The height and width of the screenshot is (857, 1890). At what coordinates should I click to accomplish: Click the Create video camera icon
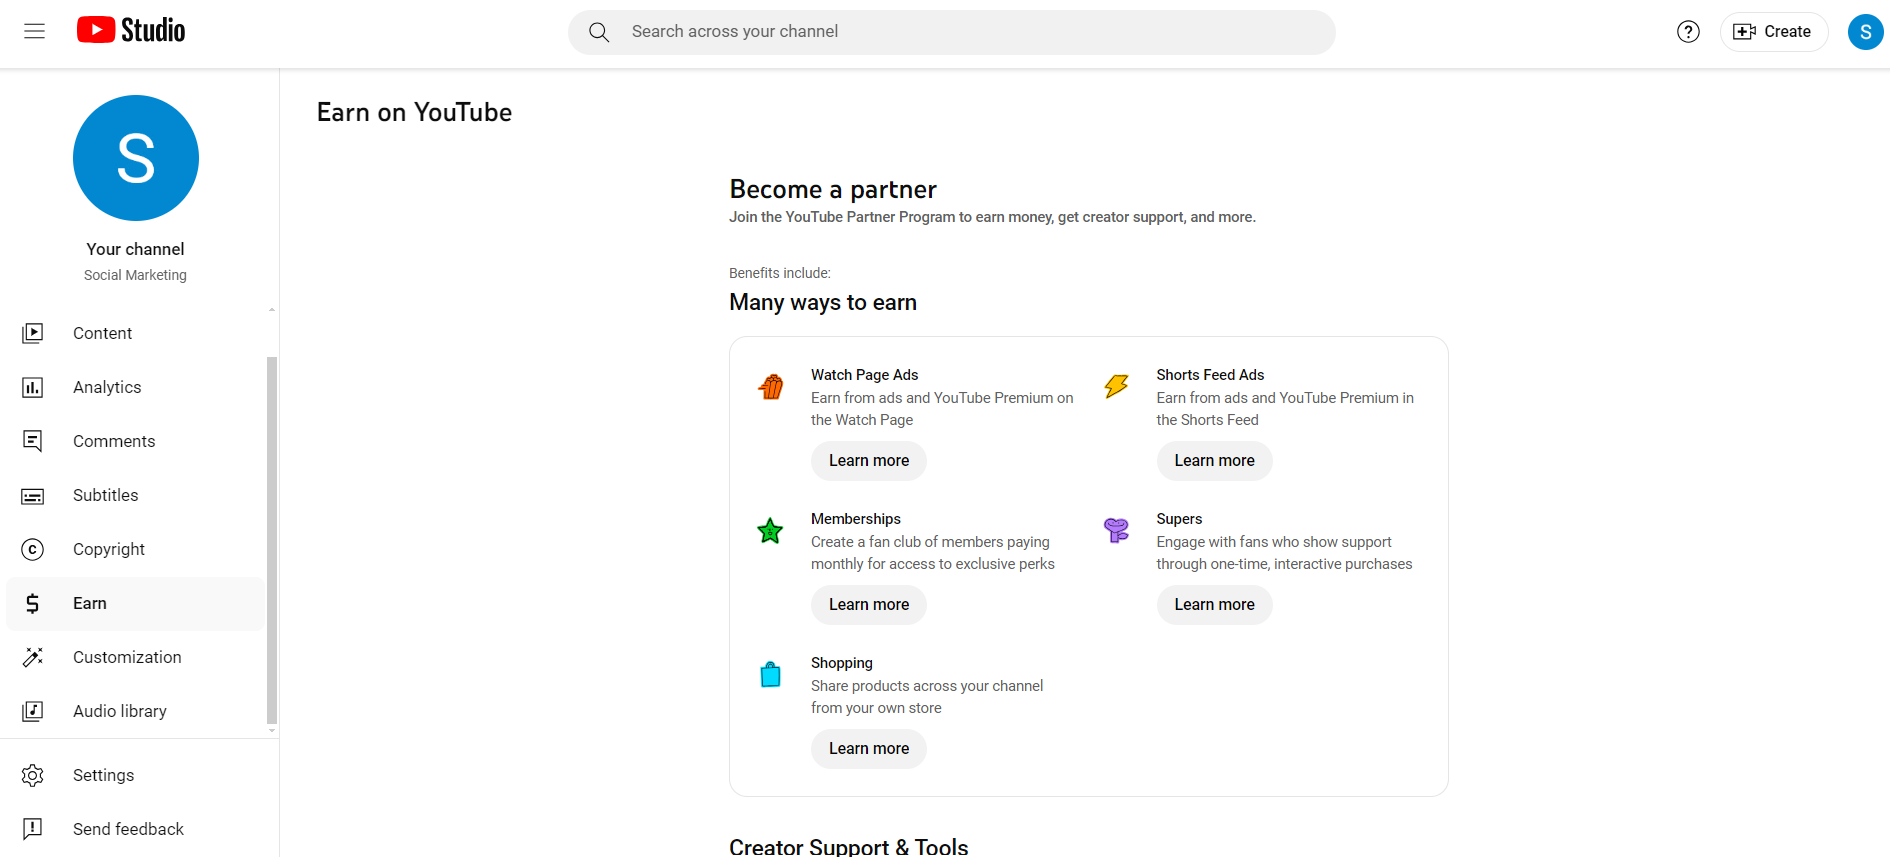pyautogui.click(x=1744, y=32)
